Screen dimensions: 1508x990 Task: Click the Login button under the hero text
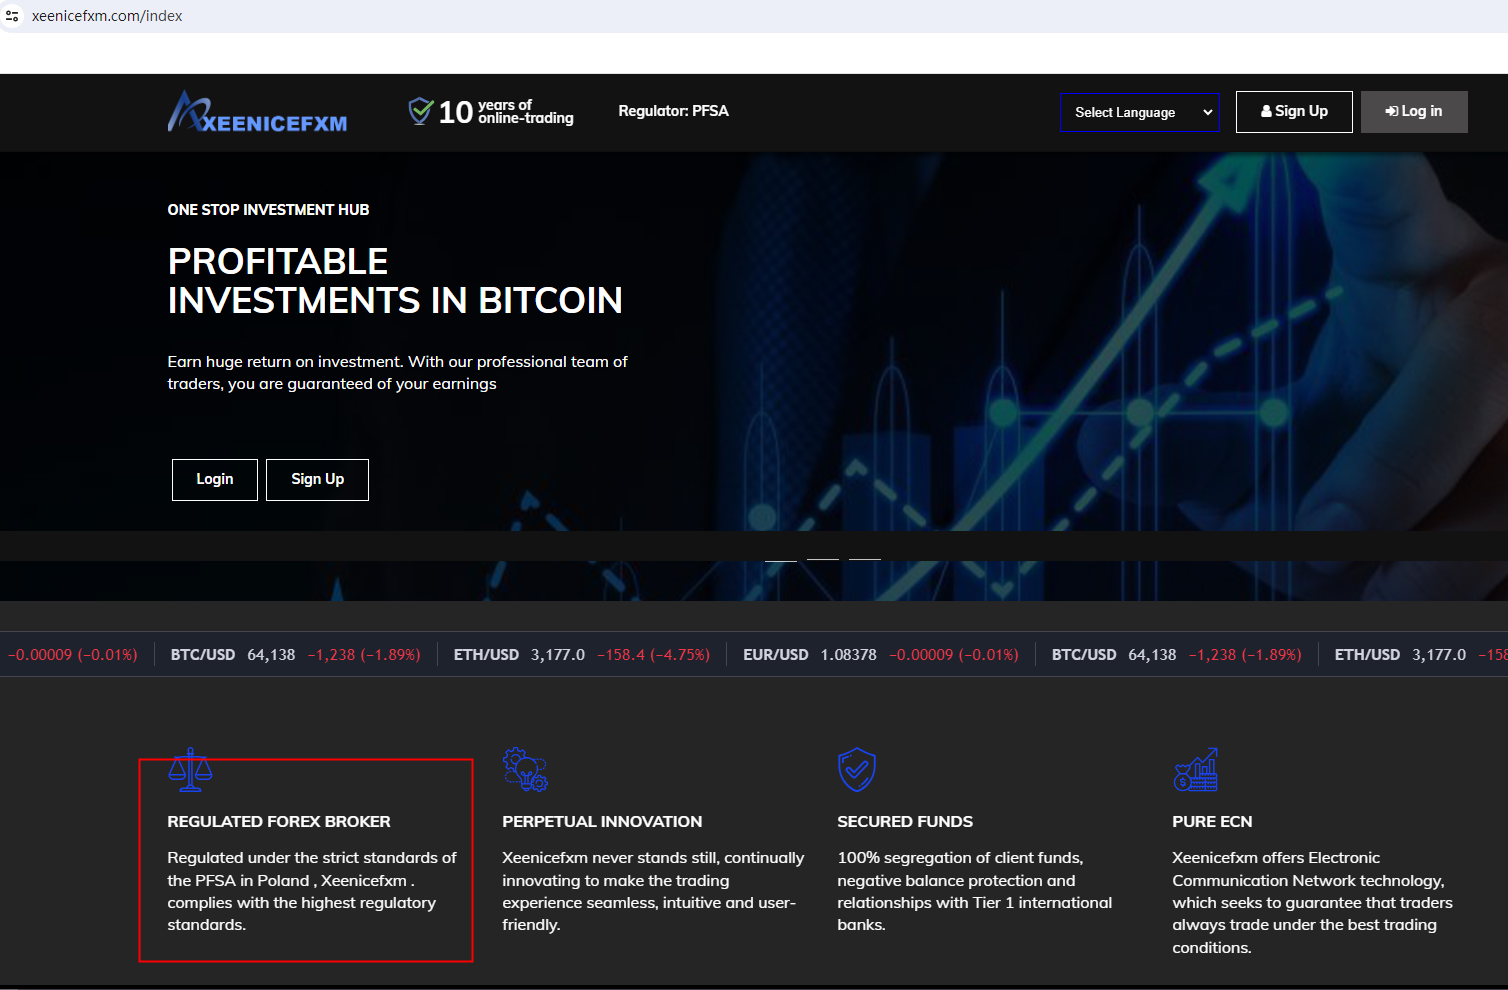coord(215,480)
